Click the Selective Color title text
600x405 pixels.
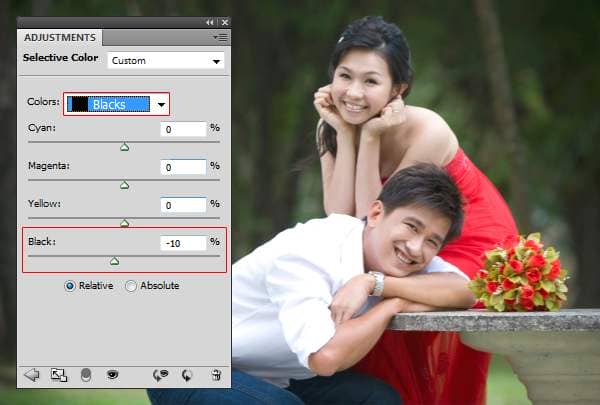coord(60,58)
